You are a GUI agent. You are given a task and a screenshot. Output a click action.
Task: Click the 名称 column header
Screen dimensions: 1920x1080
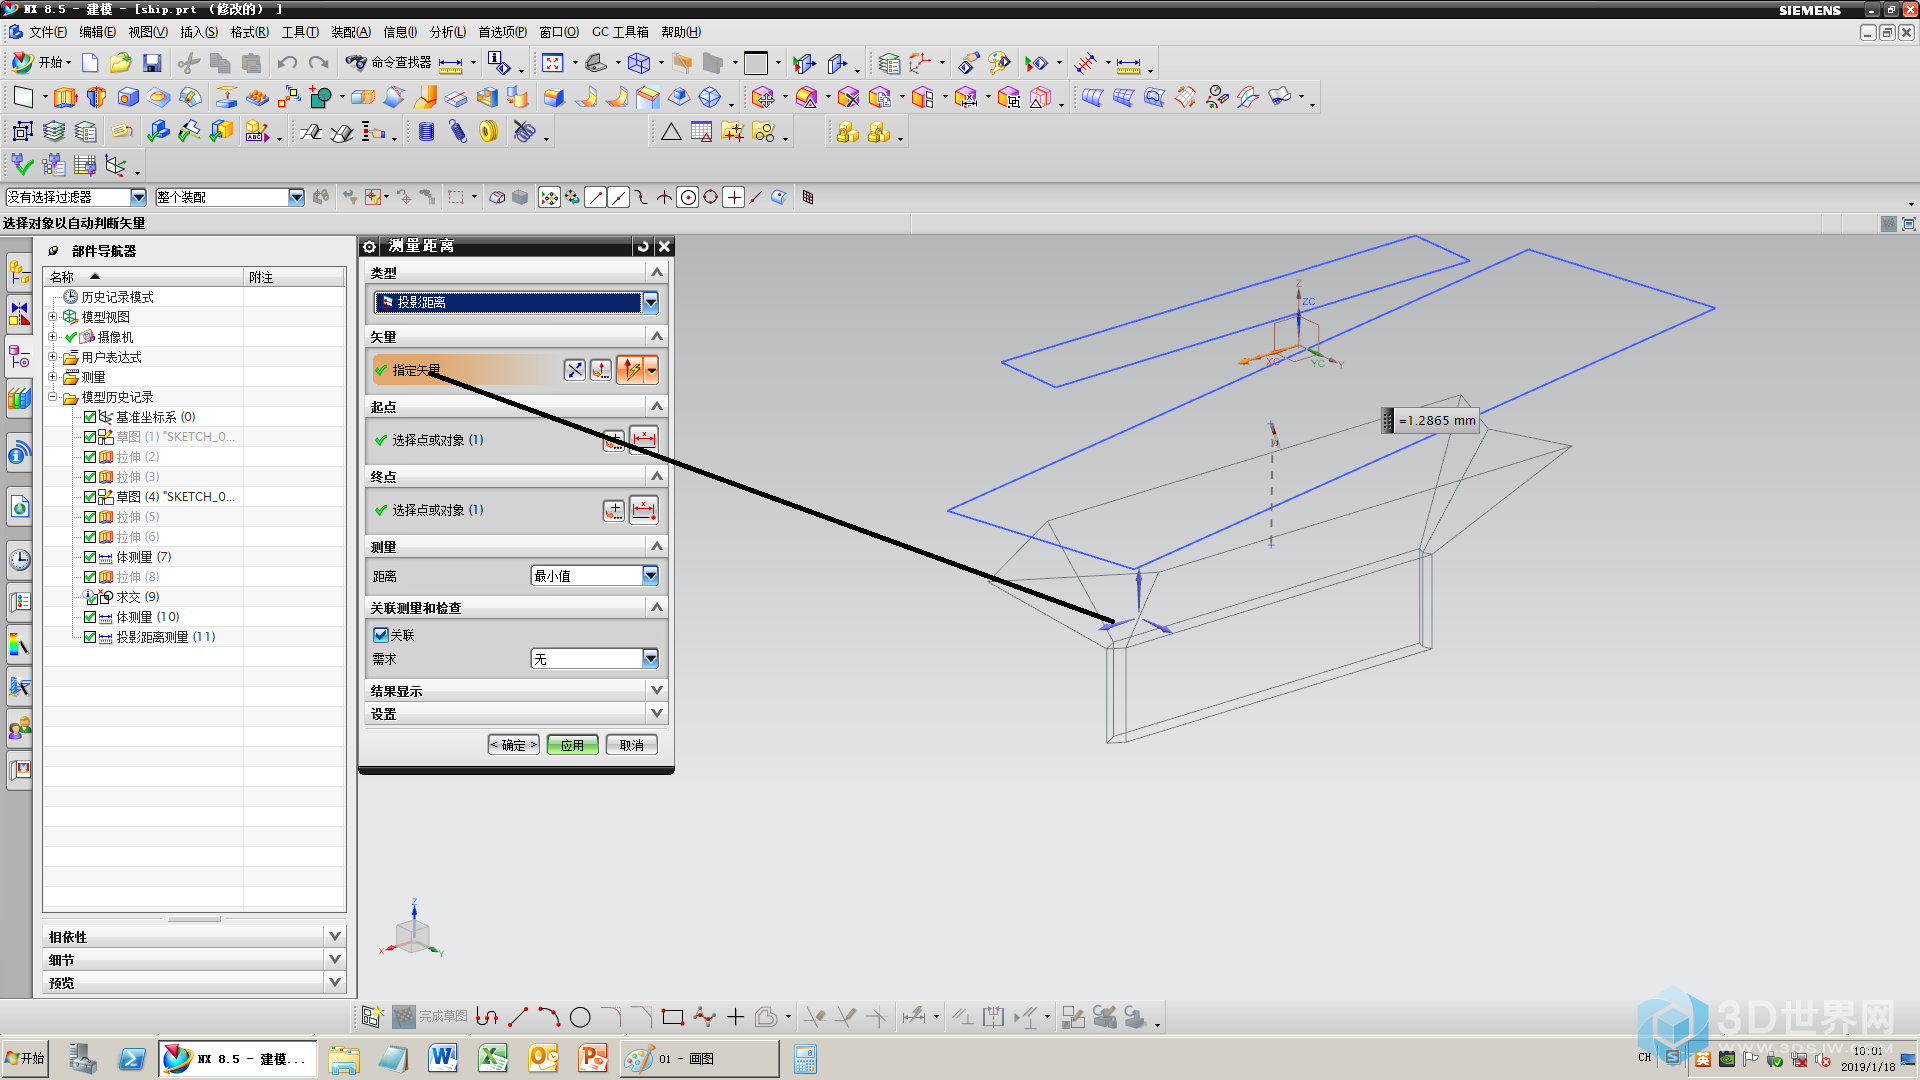144,277
